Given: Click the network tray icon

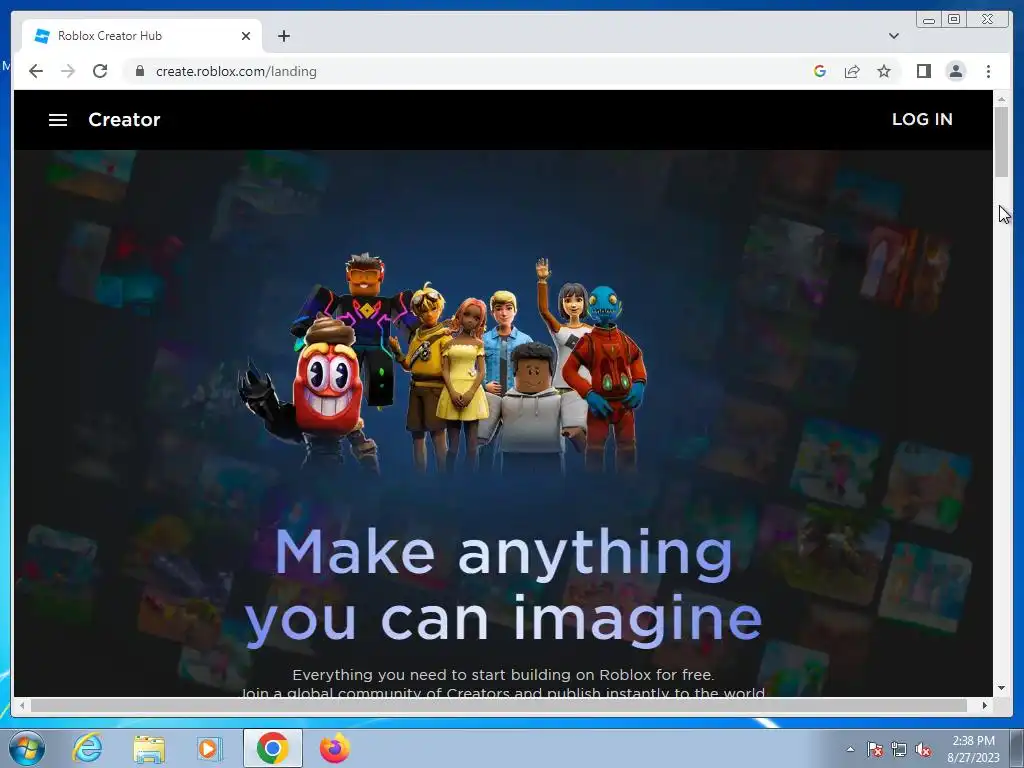Looking at the screenshot, I should tap(899, 750).
